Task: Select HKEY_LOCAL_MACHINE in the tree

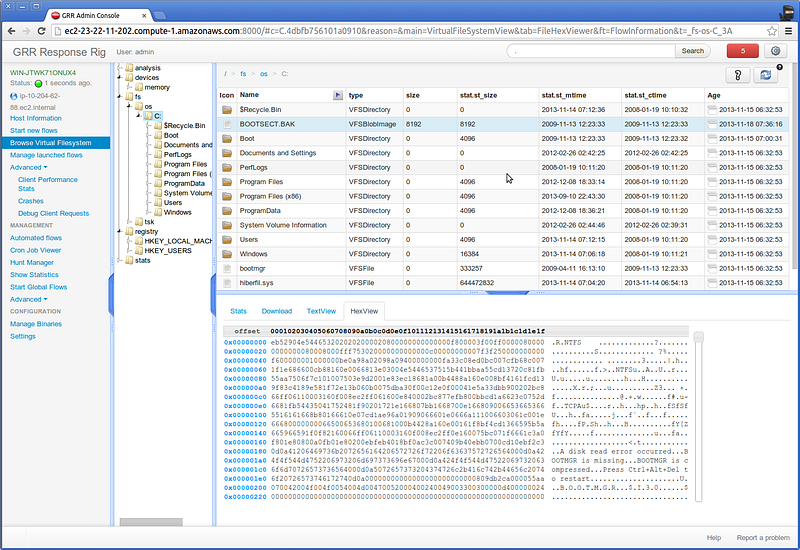Action: point(178,241)
